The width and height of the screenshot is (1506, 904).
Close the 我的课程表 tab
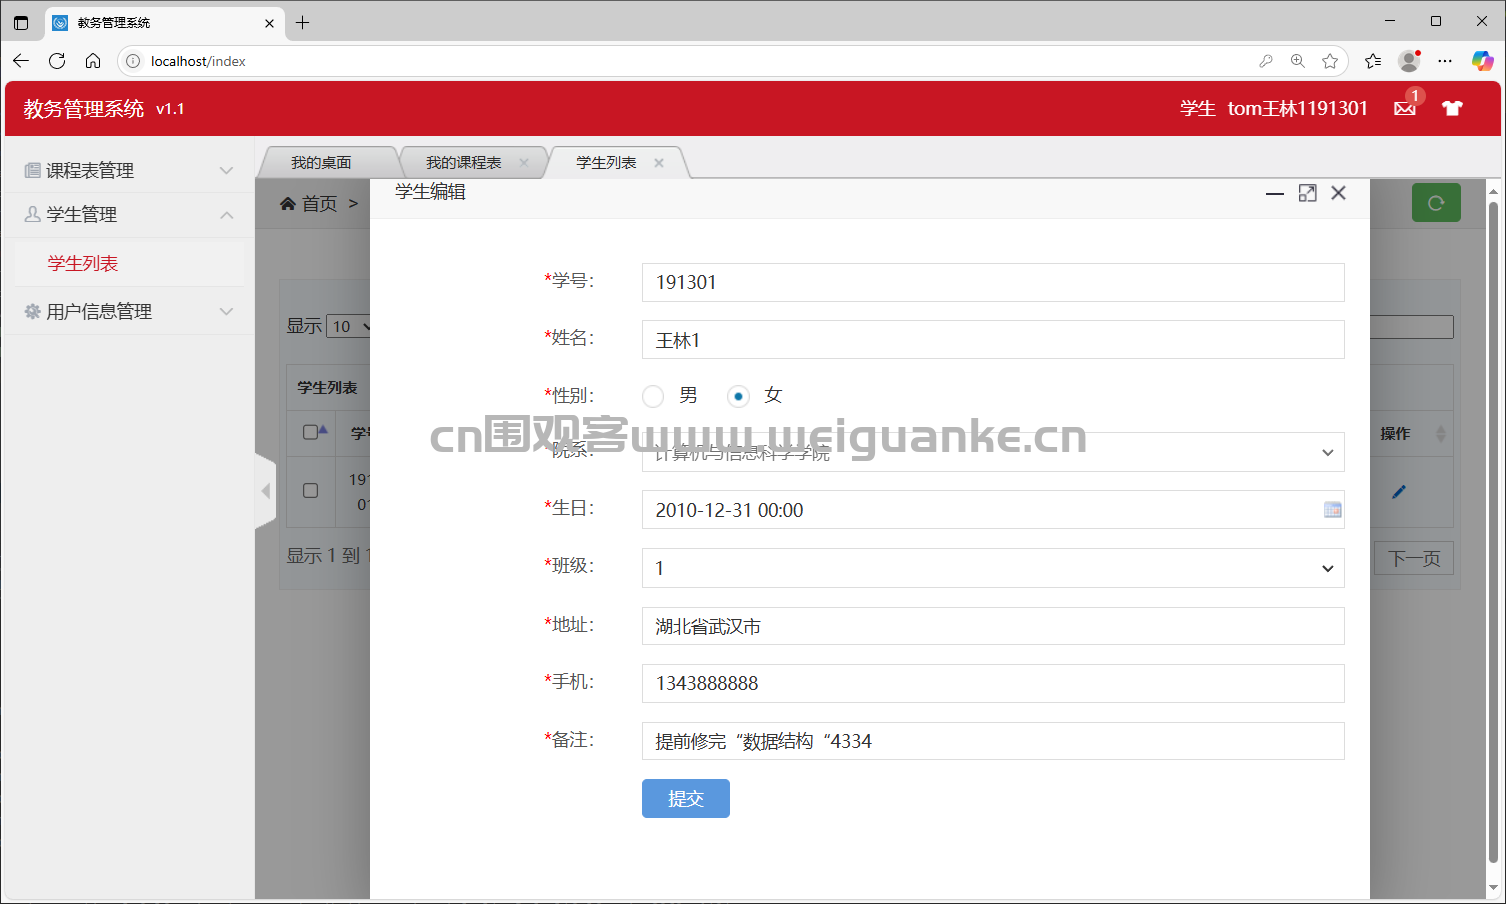(x=524, y=163)
